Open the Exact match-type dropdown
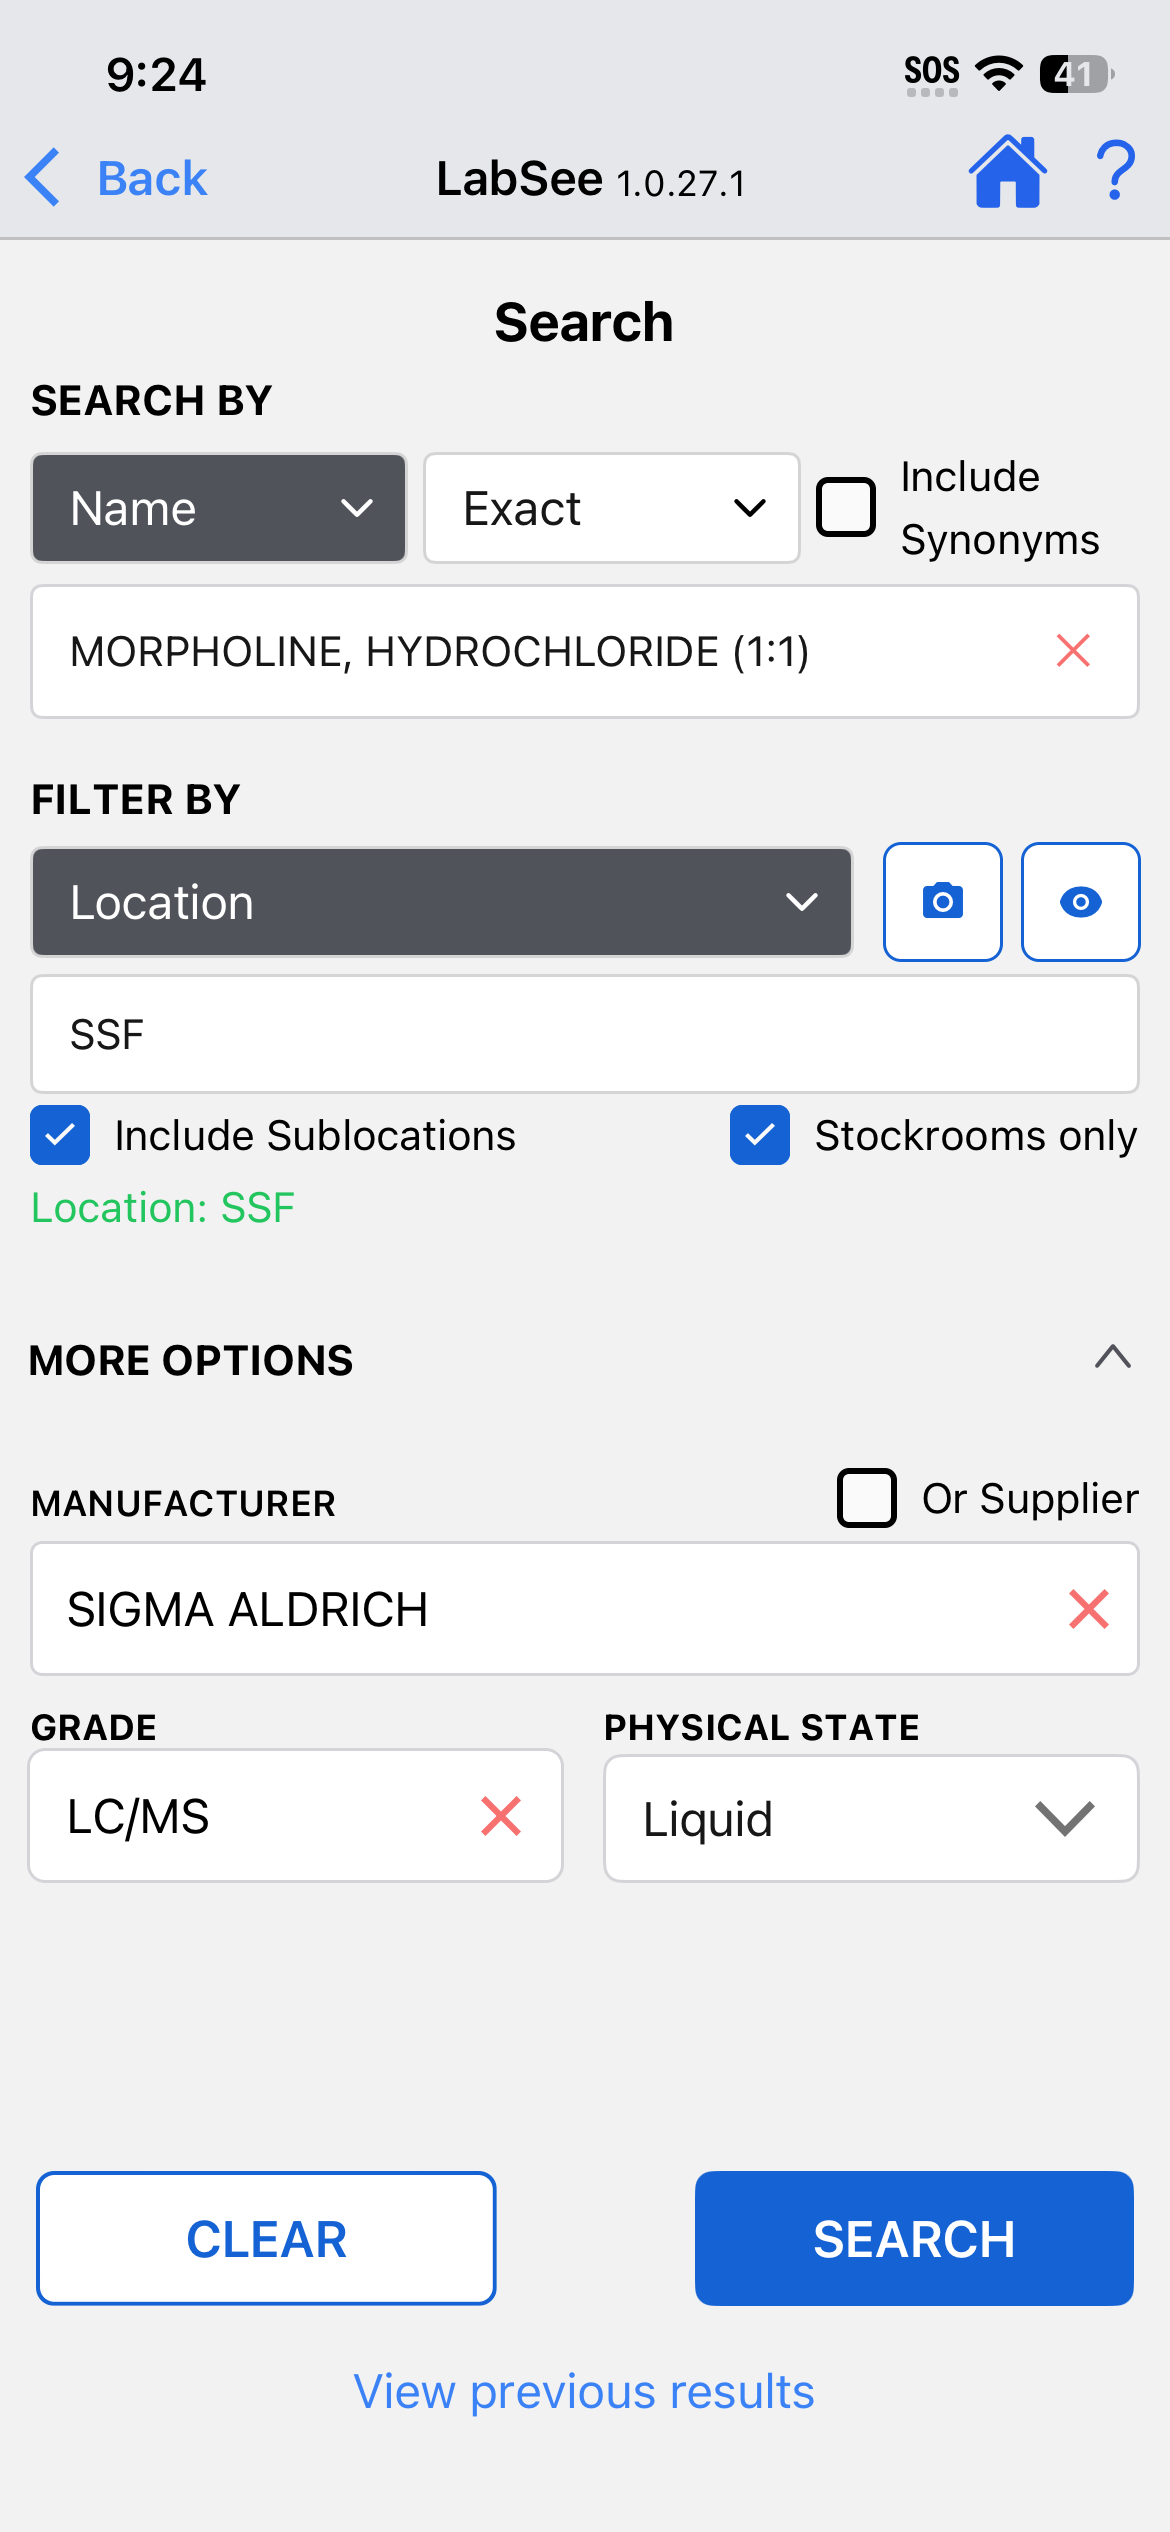The image size is (1170, 2532). [x=611, y=508]
